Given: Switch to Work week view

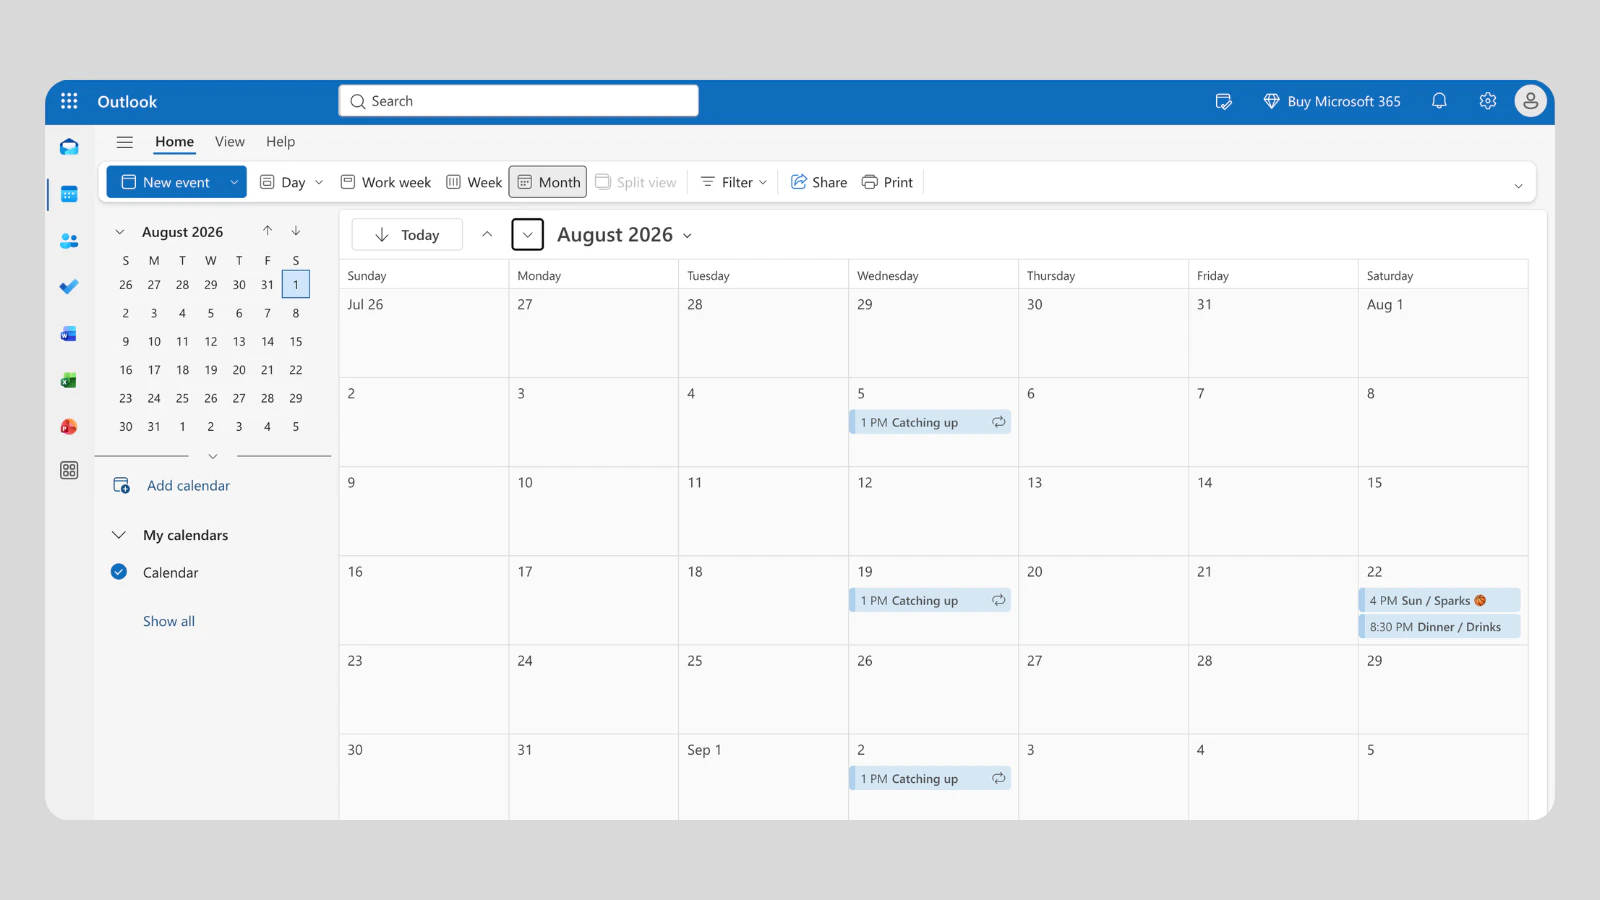Looking at the screenshot, I should click(386, 182).
